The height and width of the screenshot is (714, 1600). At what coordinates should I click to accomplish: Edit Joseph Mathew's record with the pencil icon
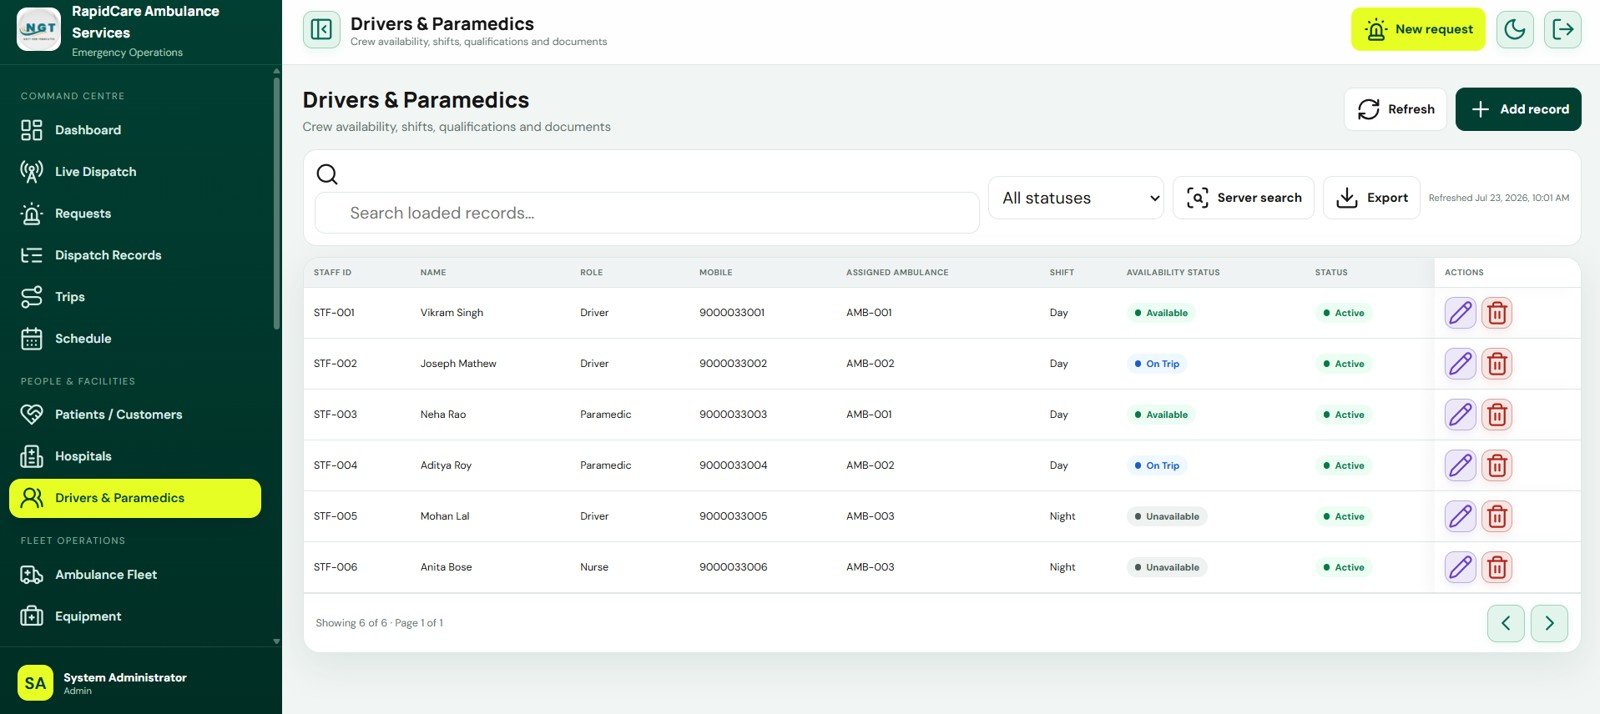coord(1460,364)
